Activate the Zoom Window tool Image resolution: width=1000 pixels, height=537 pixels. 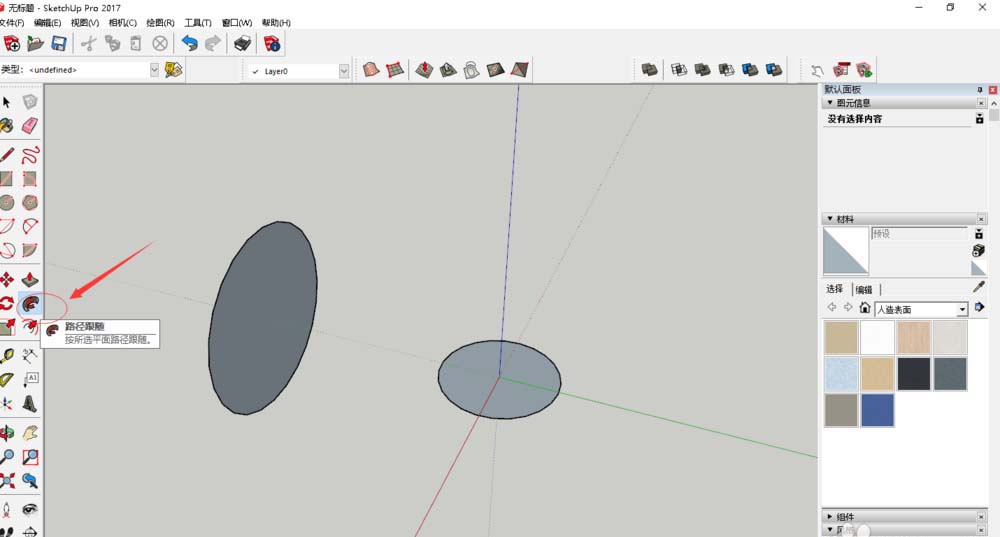tap(29, 457)
